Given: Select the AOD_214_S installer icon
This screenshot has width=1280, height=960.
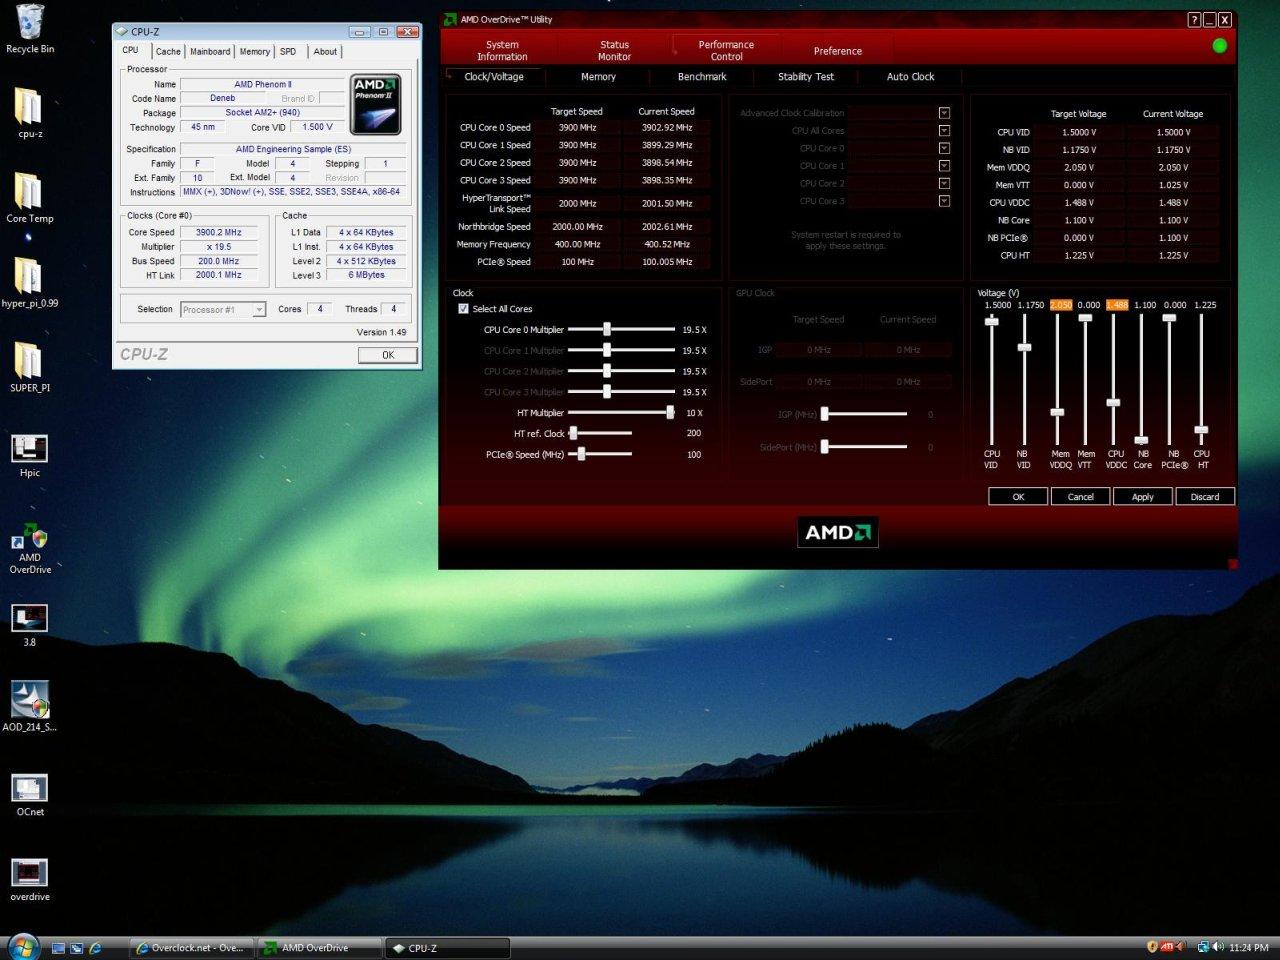Looking at the screenshot, I should 30,707.
